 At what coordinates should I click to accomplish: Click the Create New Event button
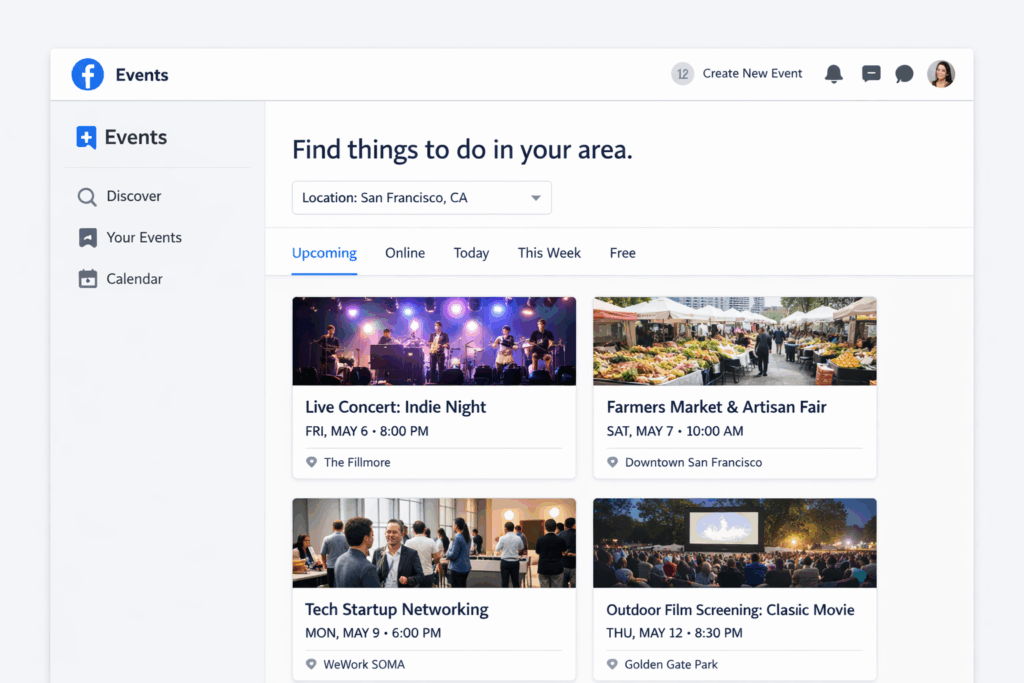[752, 73]
